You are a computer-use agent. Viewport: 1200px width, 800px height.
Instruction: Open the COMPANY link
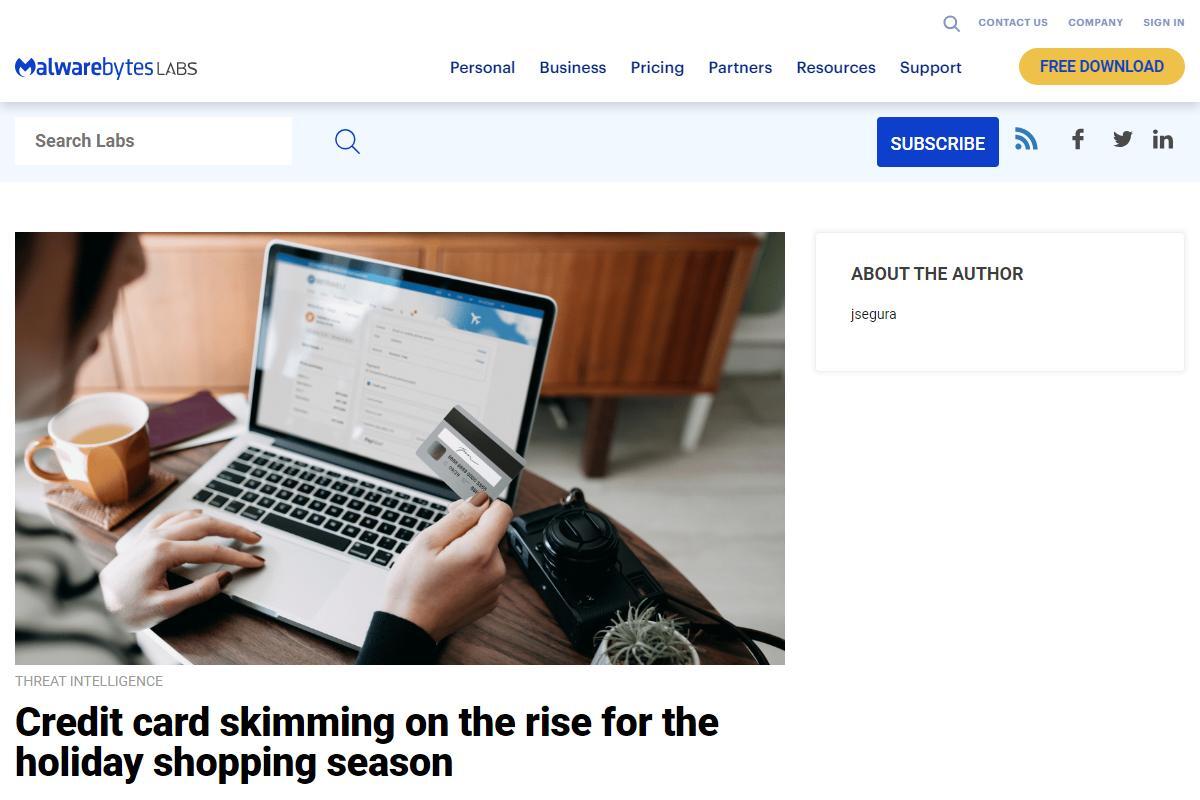click(1095, 22)
